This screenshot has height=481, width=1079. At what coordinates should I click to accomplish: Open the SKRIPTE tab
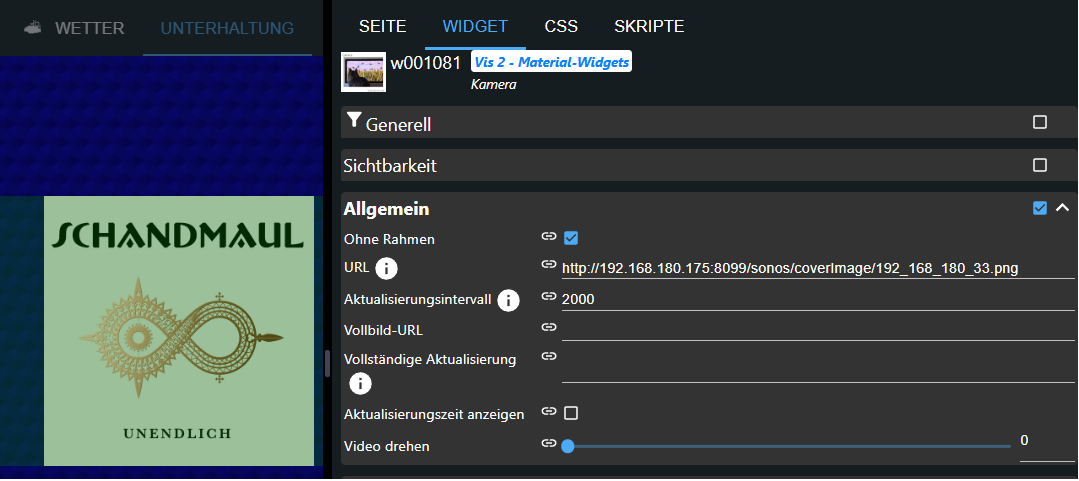(x=649, y=27)
